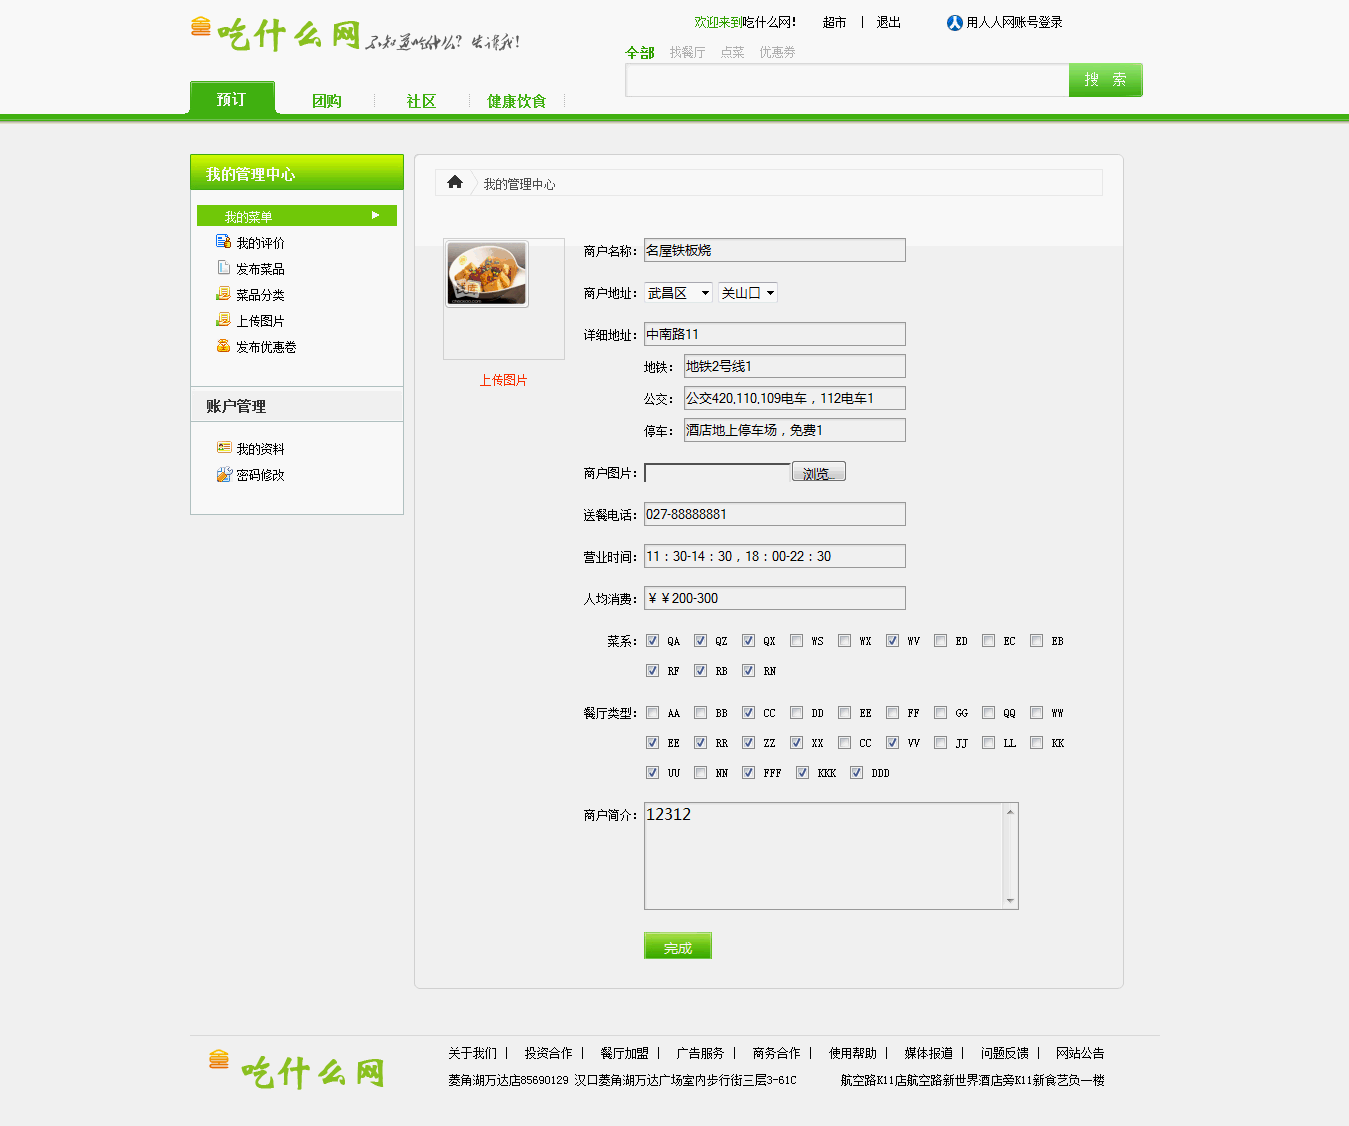Click the 商户简介 textarea scrollbar
This screenshot has width=1349, height=1126.
1010,856
